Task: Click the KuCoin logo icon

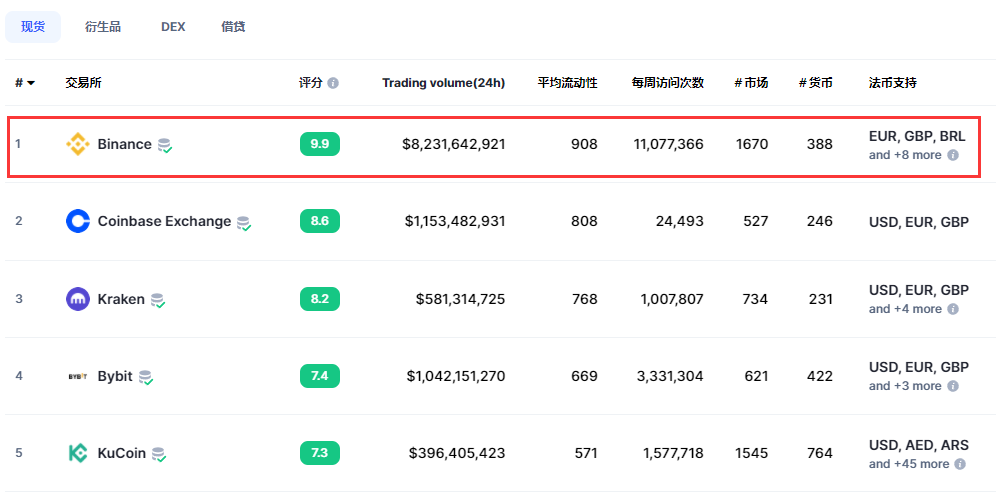Action: coord(77,453)
